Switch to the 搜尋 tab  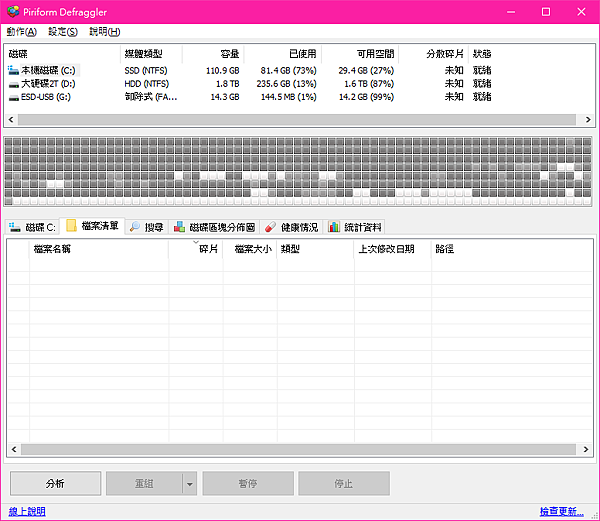[147, 227]
